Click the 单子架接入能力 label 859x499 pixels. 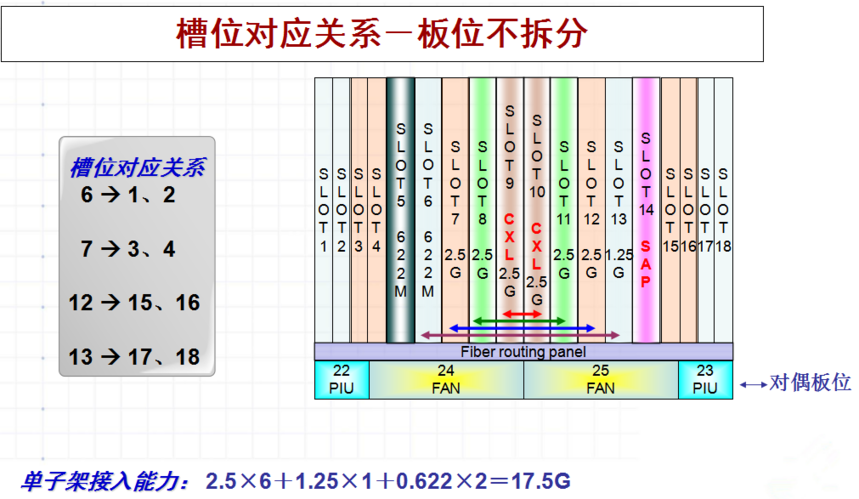[104, 482]
